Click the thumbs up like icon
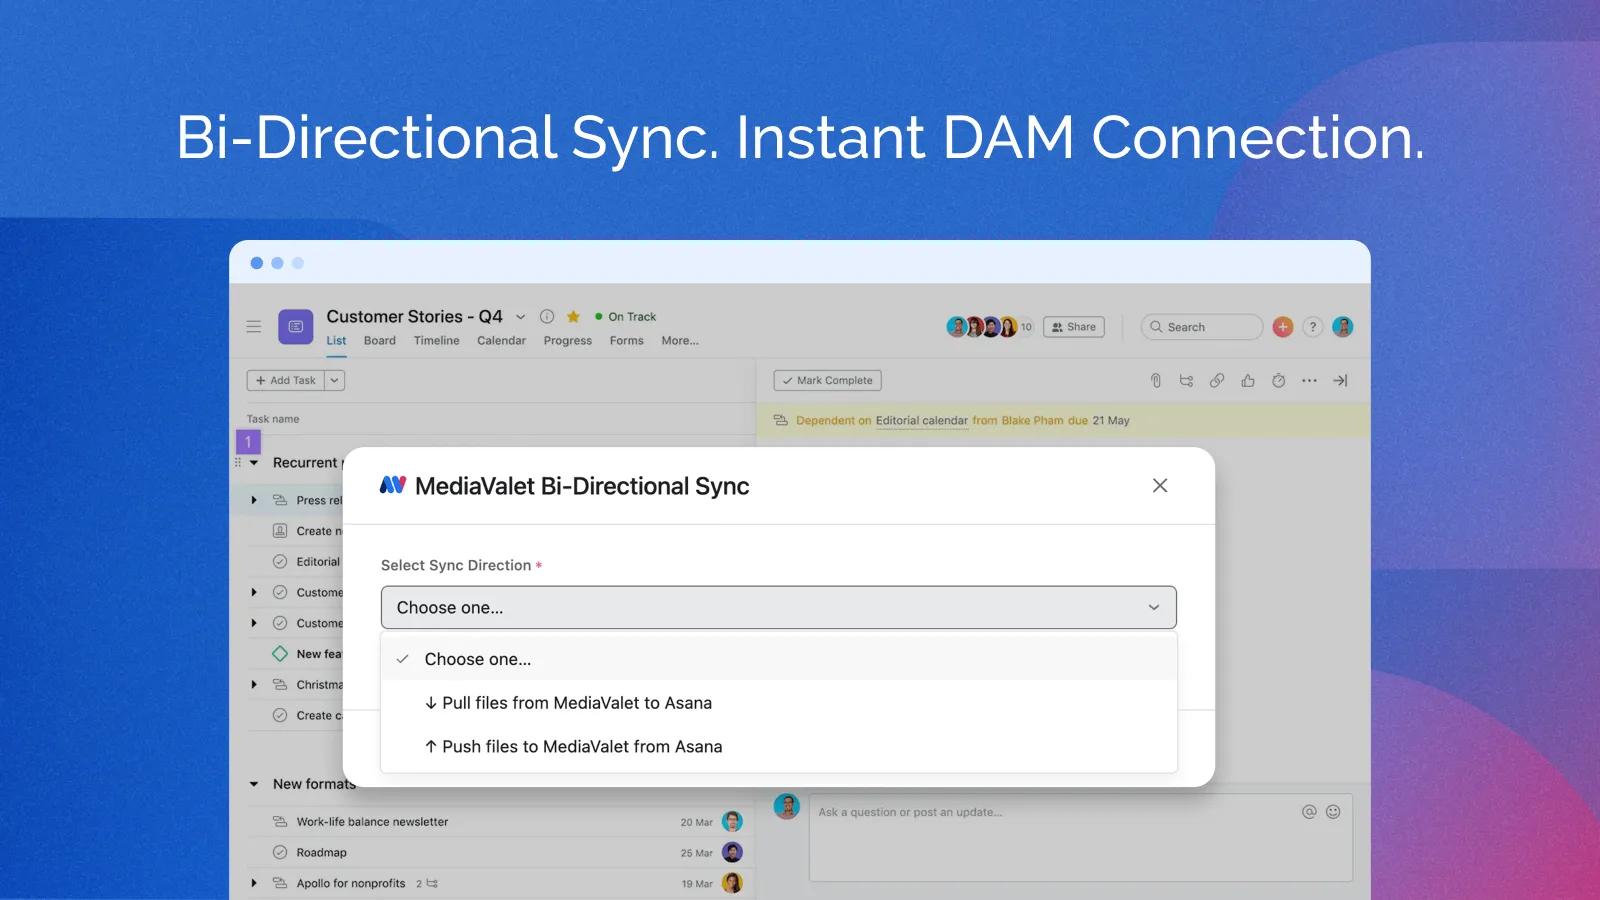Image resolution: width=1600 pixels, height=900 pixels. [x=1248, y=380]
